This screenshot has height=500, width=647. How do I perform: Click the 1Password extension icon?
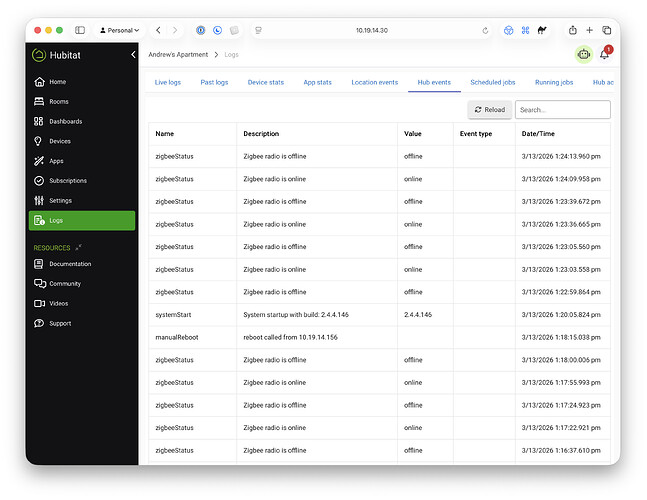point(201,30)
